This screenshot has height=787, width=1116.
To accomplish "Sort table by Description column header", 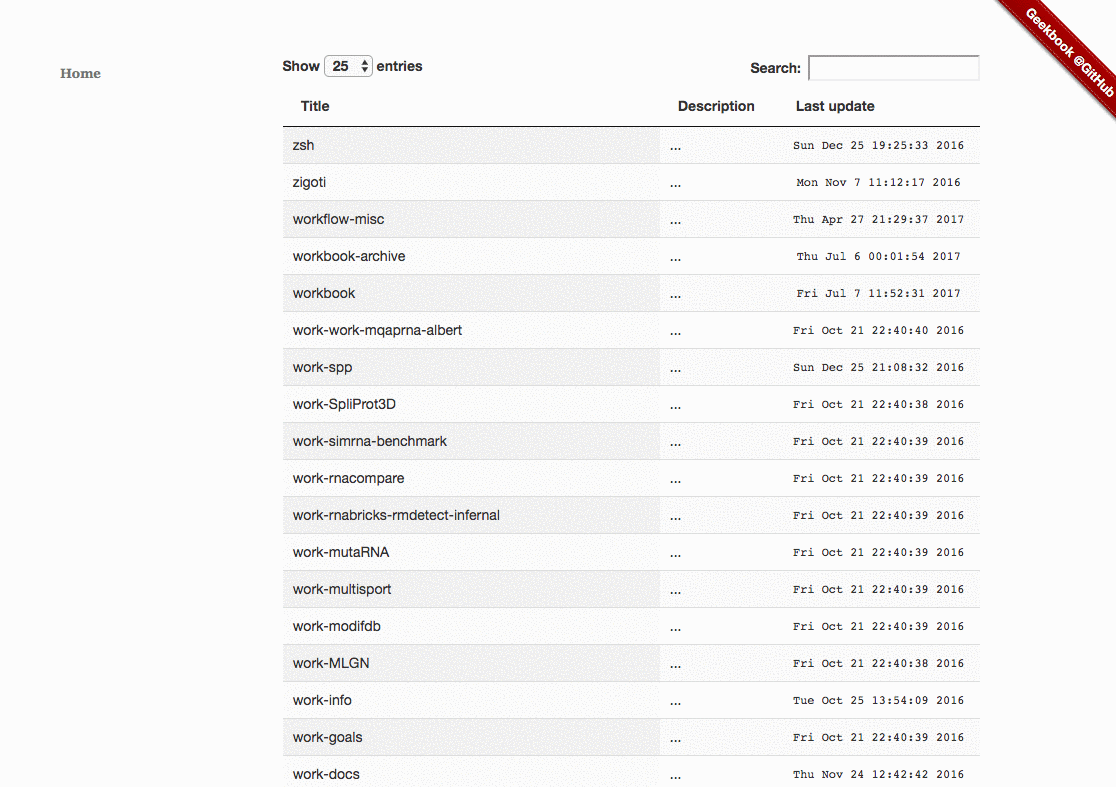I will tap(716, 106).
